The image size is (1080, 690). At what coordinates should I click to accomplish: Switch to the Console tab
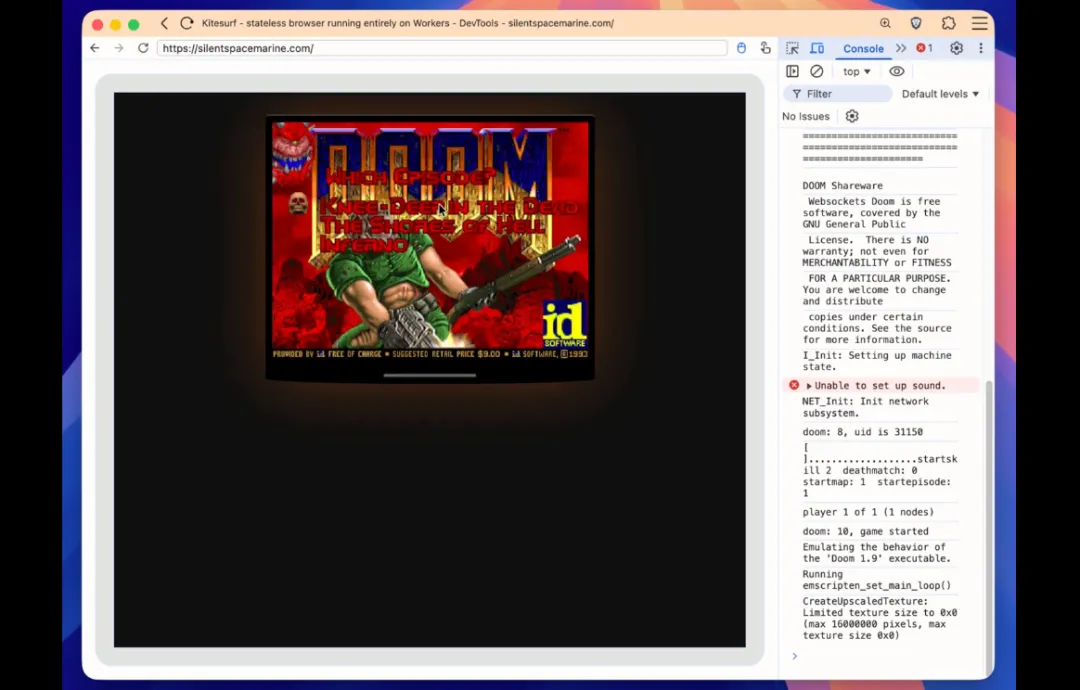(863, 48)
